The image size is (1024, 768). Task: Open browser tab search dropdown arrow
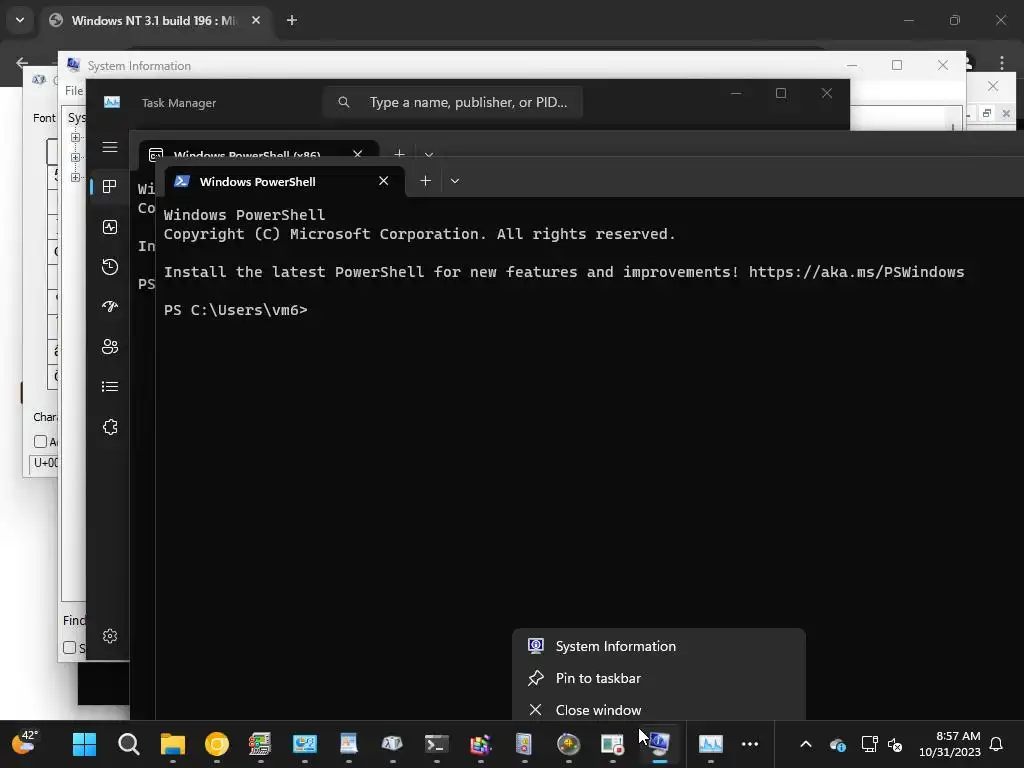coord(20,20)
